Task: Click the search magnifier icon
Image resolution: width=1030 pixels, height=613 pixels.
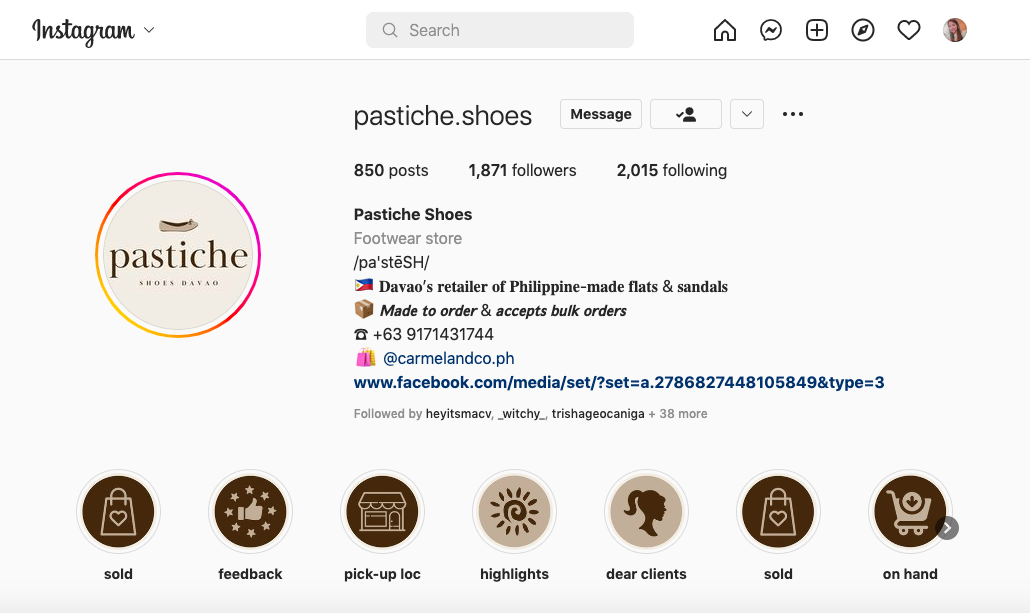Action: point(390,30)
